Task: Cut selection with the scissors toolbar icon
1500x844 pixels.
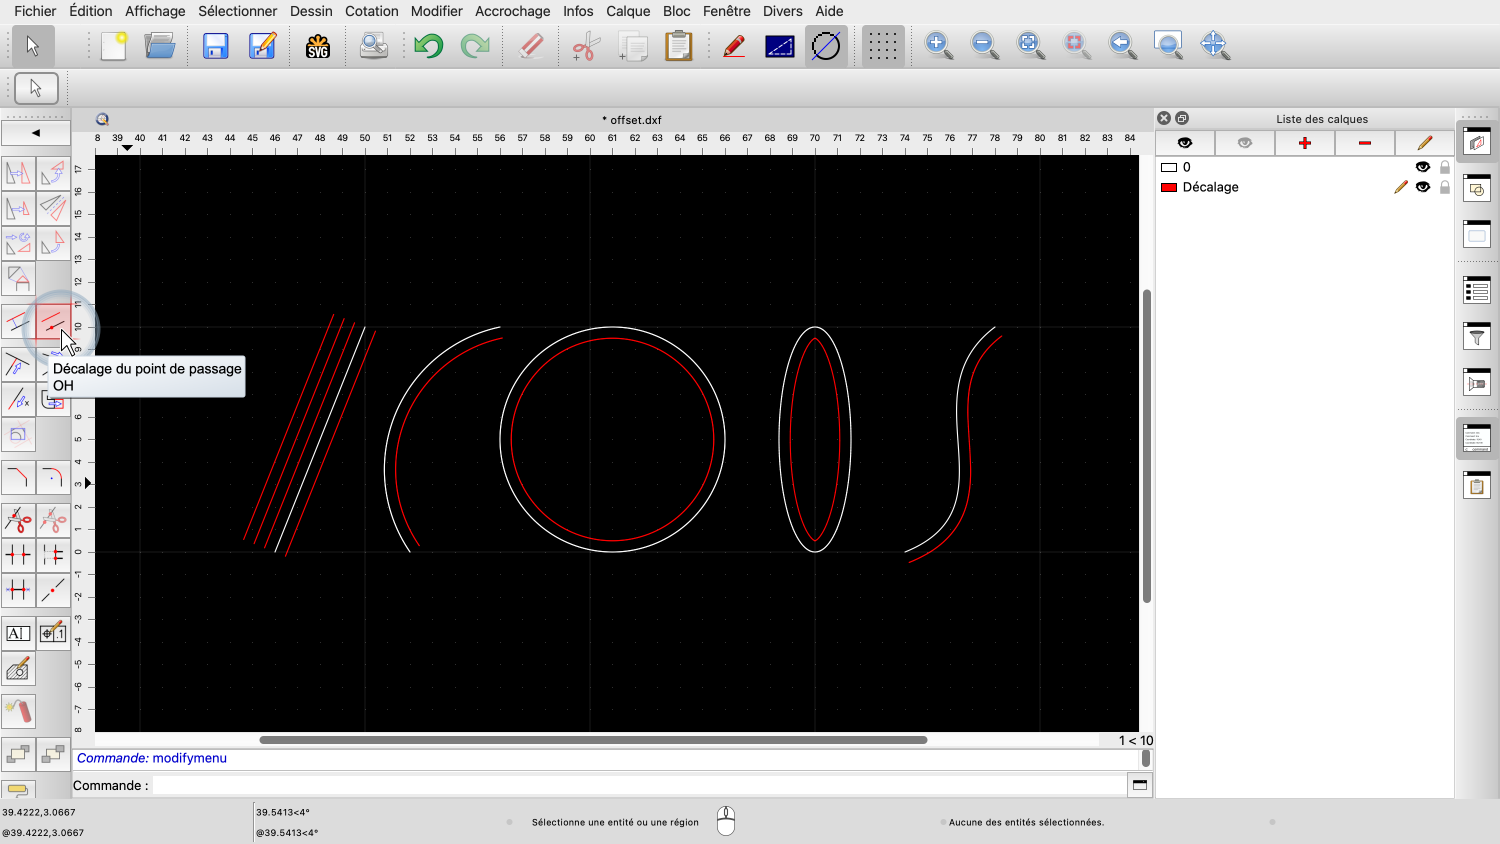Action: click(586, 45)
